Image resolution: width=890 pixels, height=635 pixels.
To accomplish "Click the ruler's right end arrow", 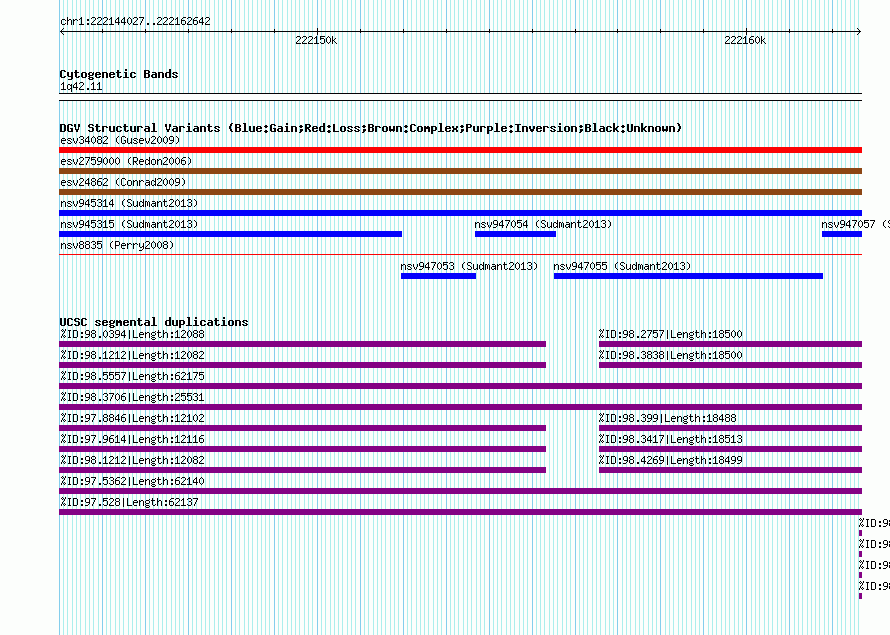I will pos(859,32).
